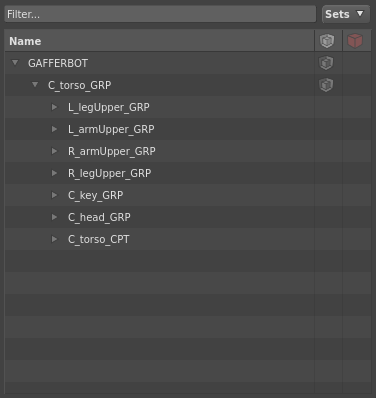The height and width of the screenshot is (398, 376).
Task: Click the grey cube column header icon
Action: point(327,41)
